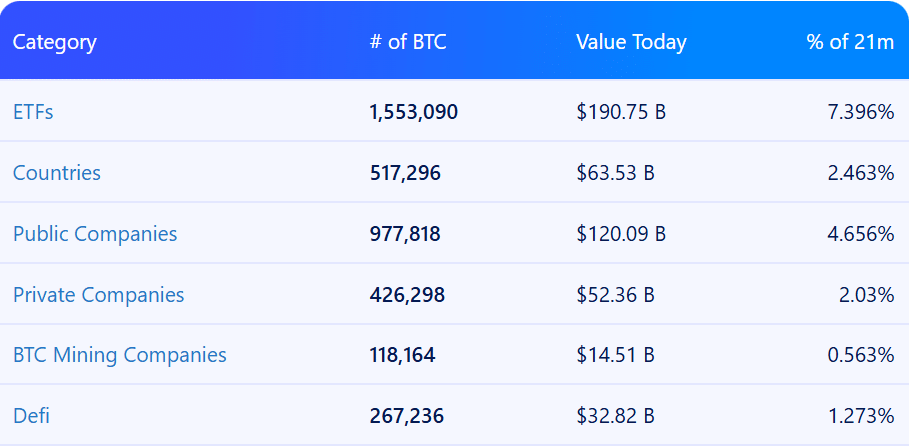Click the $14.51 B mining companies value
This screenshot has height=446, width=909.
tap(615, 355)
